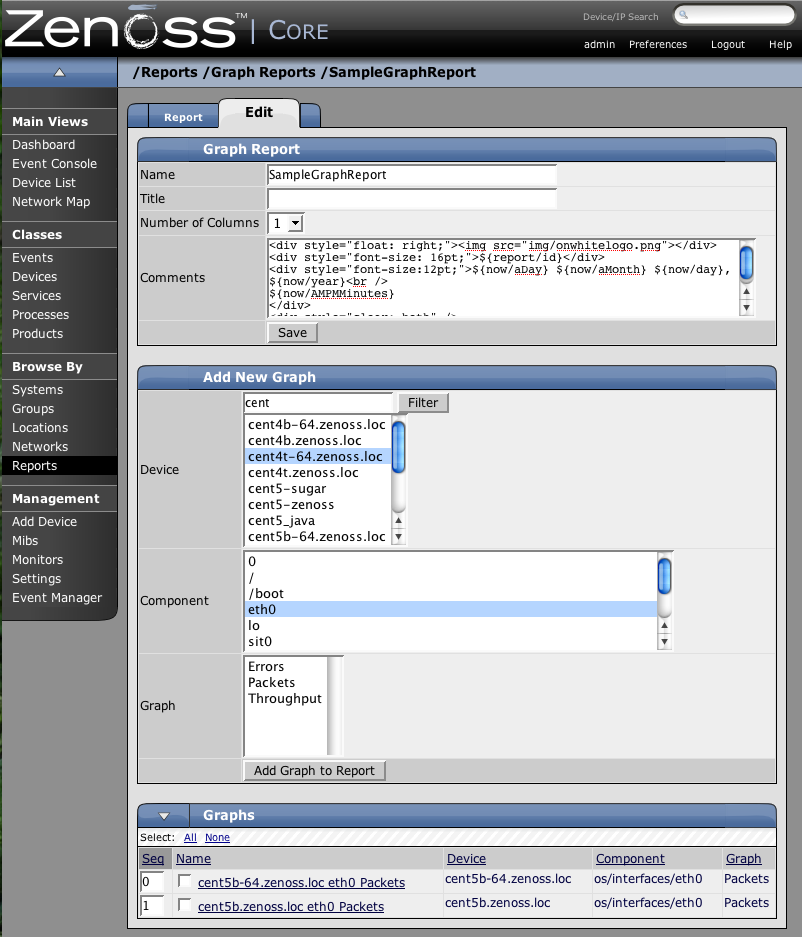Image resolution: width=802 pixels, height=937 pixels.
Task: Click the Select All link
Action: point(190,838)
